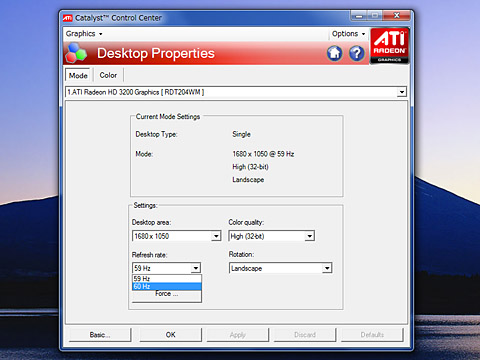The image size is (480, 360).
Task: Switch to the Mode tab
Action: click(x=78, y=75)
